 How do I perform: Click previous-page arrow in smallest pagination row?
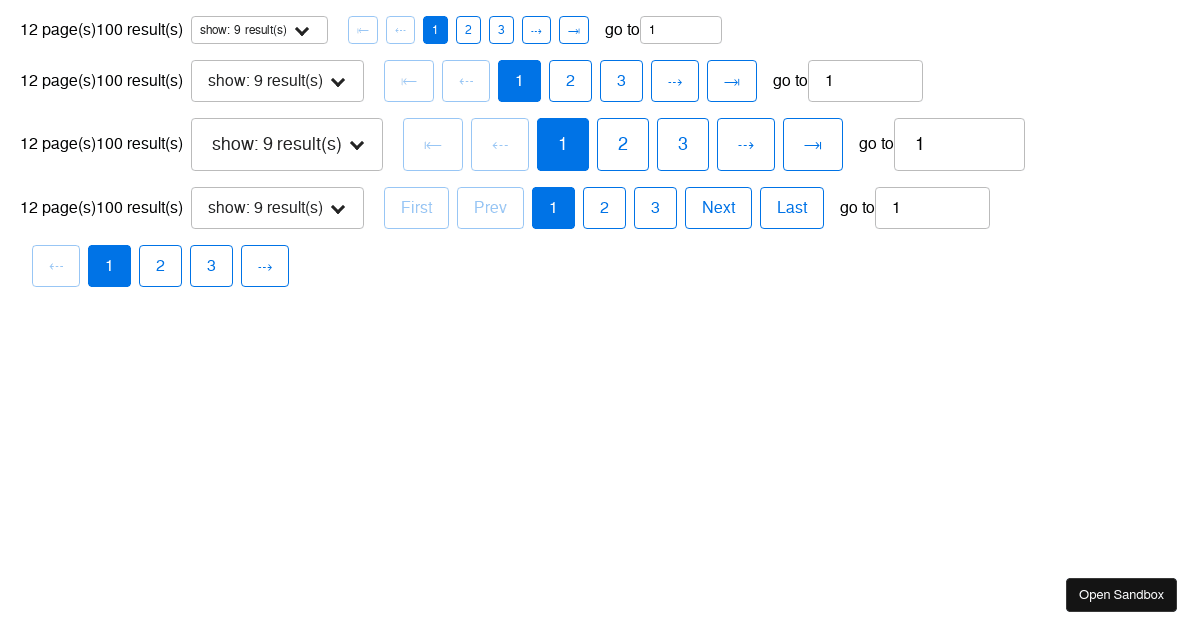point(400,30)
